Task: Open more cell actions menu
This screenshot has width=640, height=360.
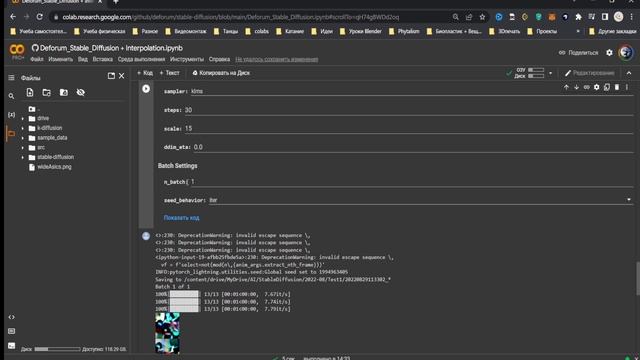Action: click(x=627, y=87)
